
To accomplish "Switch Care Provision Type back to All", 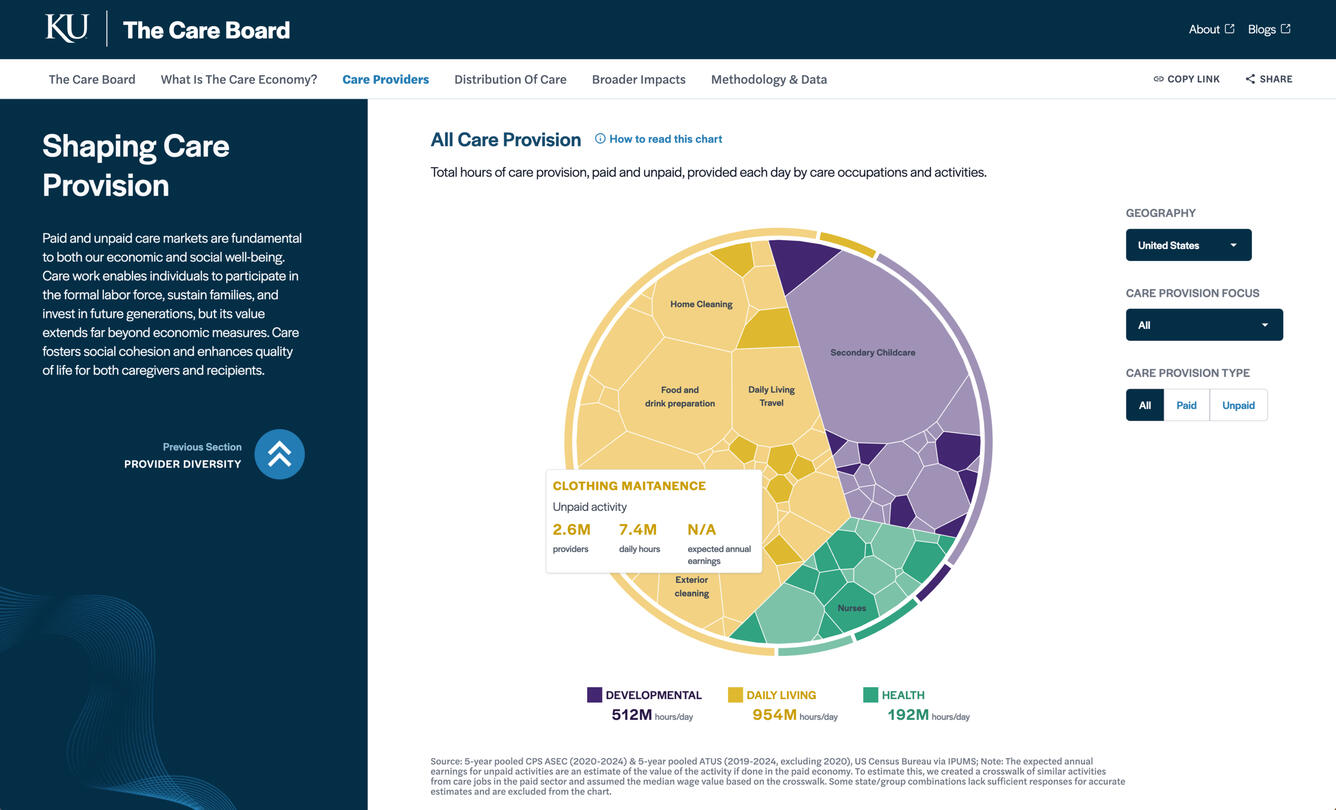I will coord(1144,405).
